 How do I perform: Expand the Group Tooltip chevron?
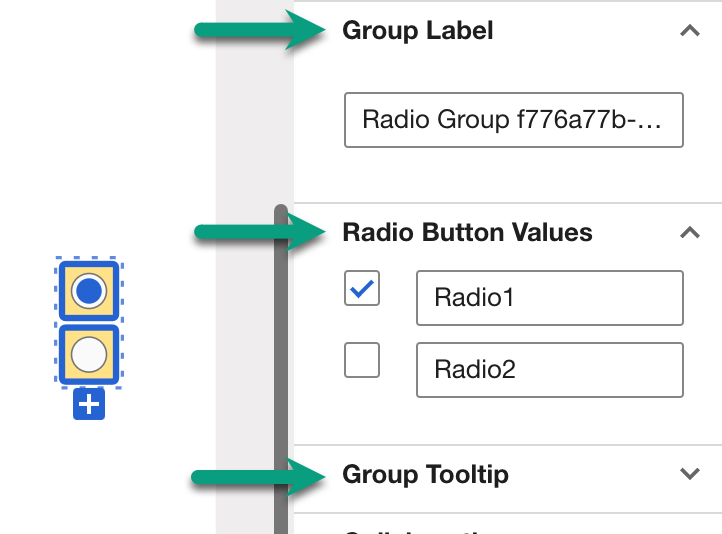click(x=689, y=474)
